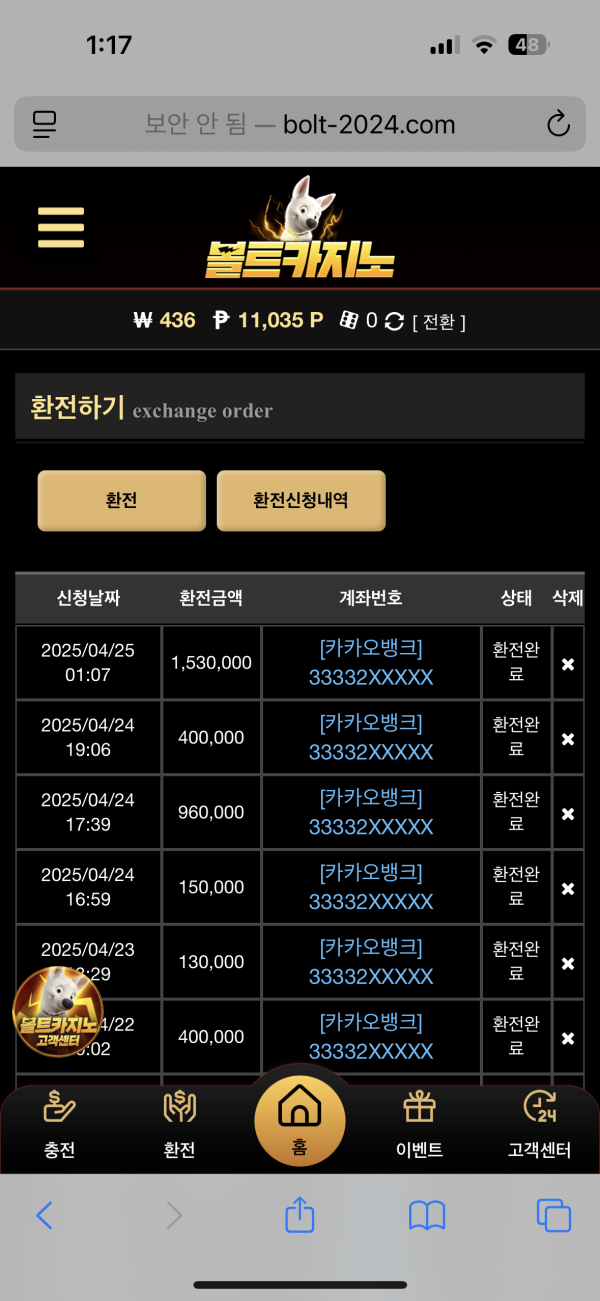The width and height of the screenshot is (600, 1301).
Task: Open 환전신청내역 history button
Action: pos(301,500)
